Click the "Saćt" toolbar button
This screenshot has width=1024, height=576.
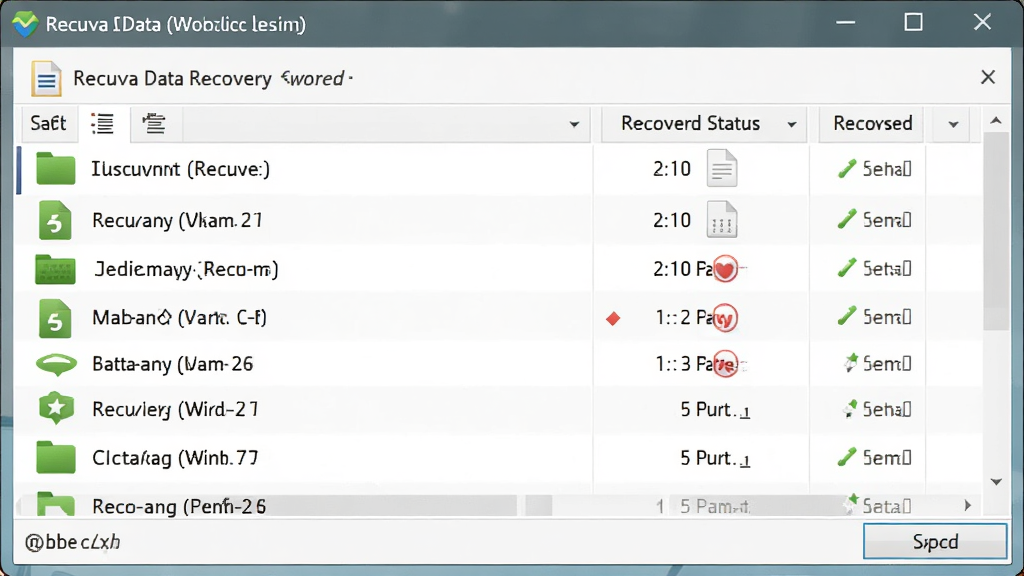(48, 123)
